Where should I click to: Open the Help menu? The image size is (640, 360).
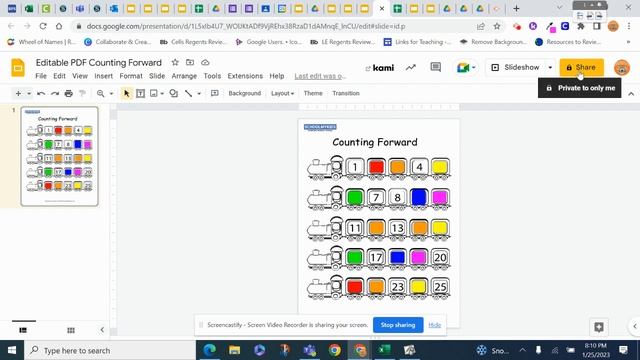[x=277, y=76]
